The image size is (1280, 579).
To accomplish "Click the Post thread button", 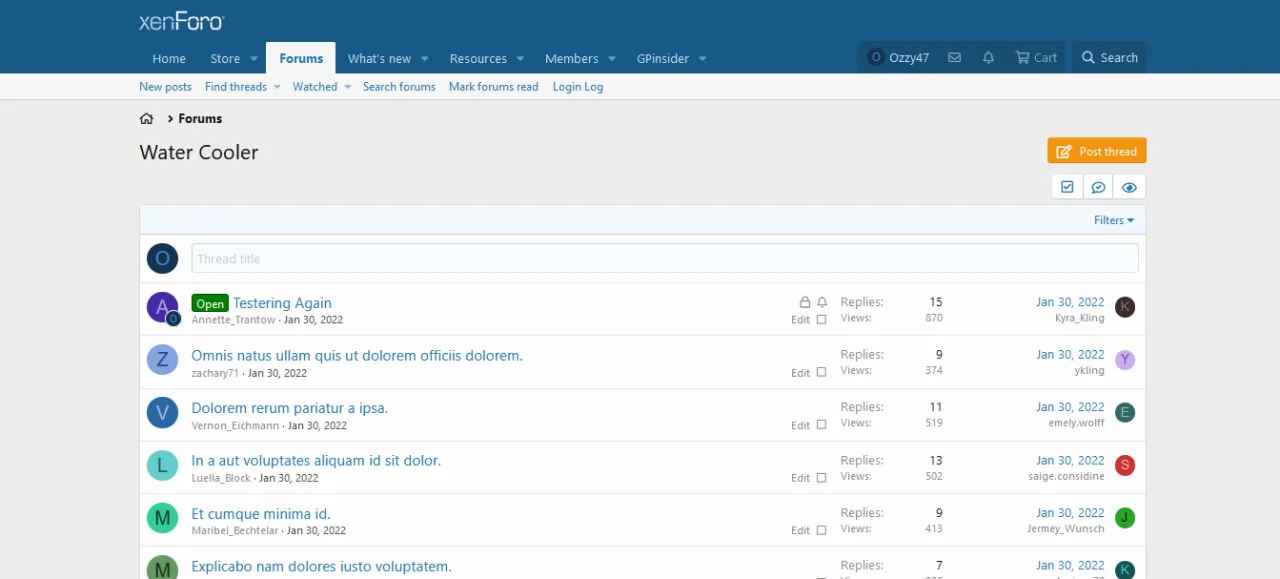I will click(1097, 151).
